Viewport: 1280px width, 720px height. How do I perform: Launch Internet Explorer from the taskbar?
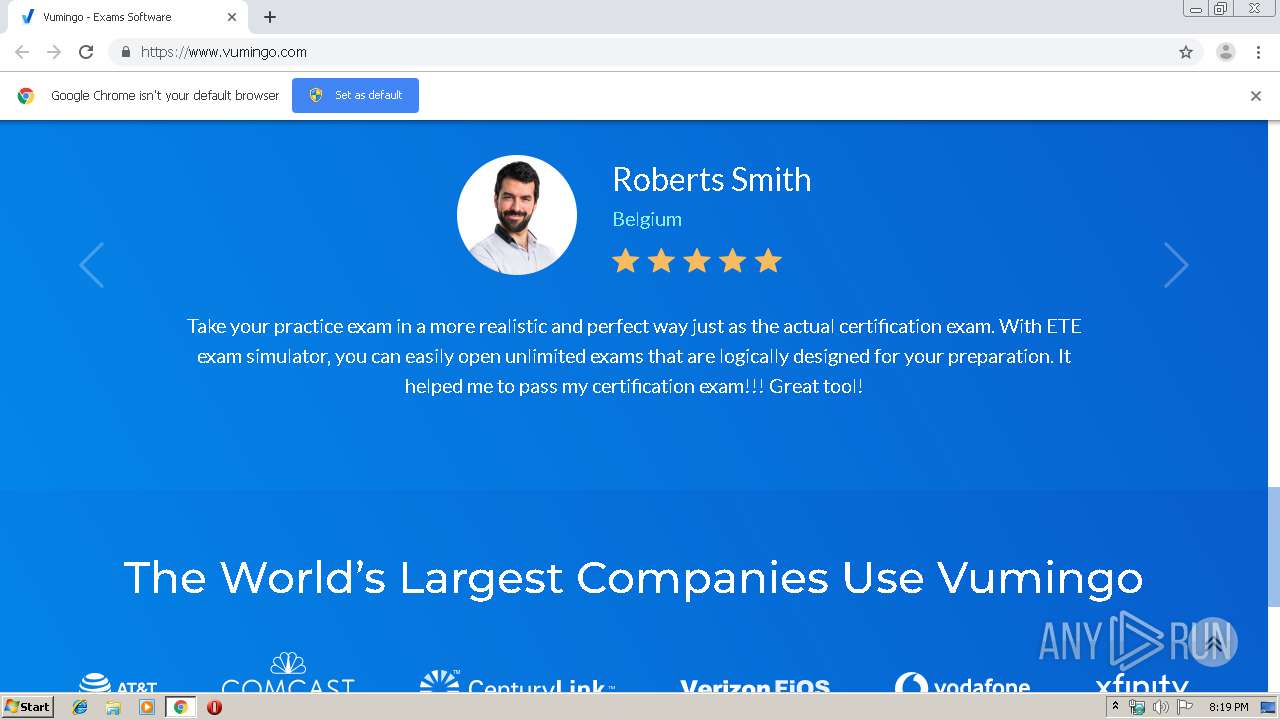pyautogui.click(x=80, y=707)
